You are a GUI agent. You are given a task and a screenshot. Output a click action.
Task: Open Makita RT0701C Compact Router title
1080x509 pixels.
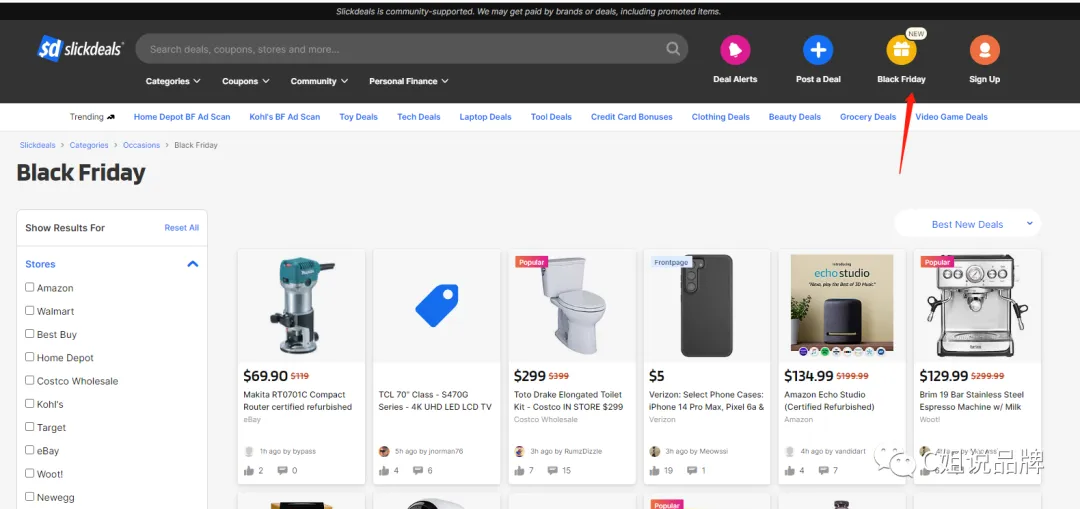click(x=298, y=401)
